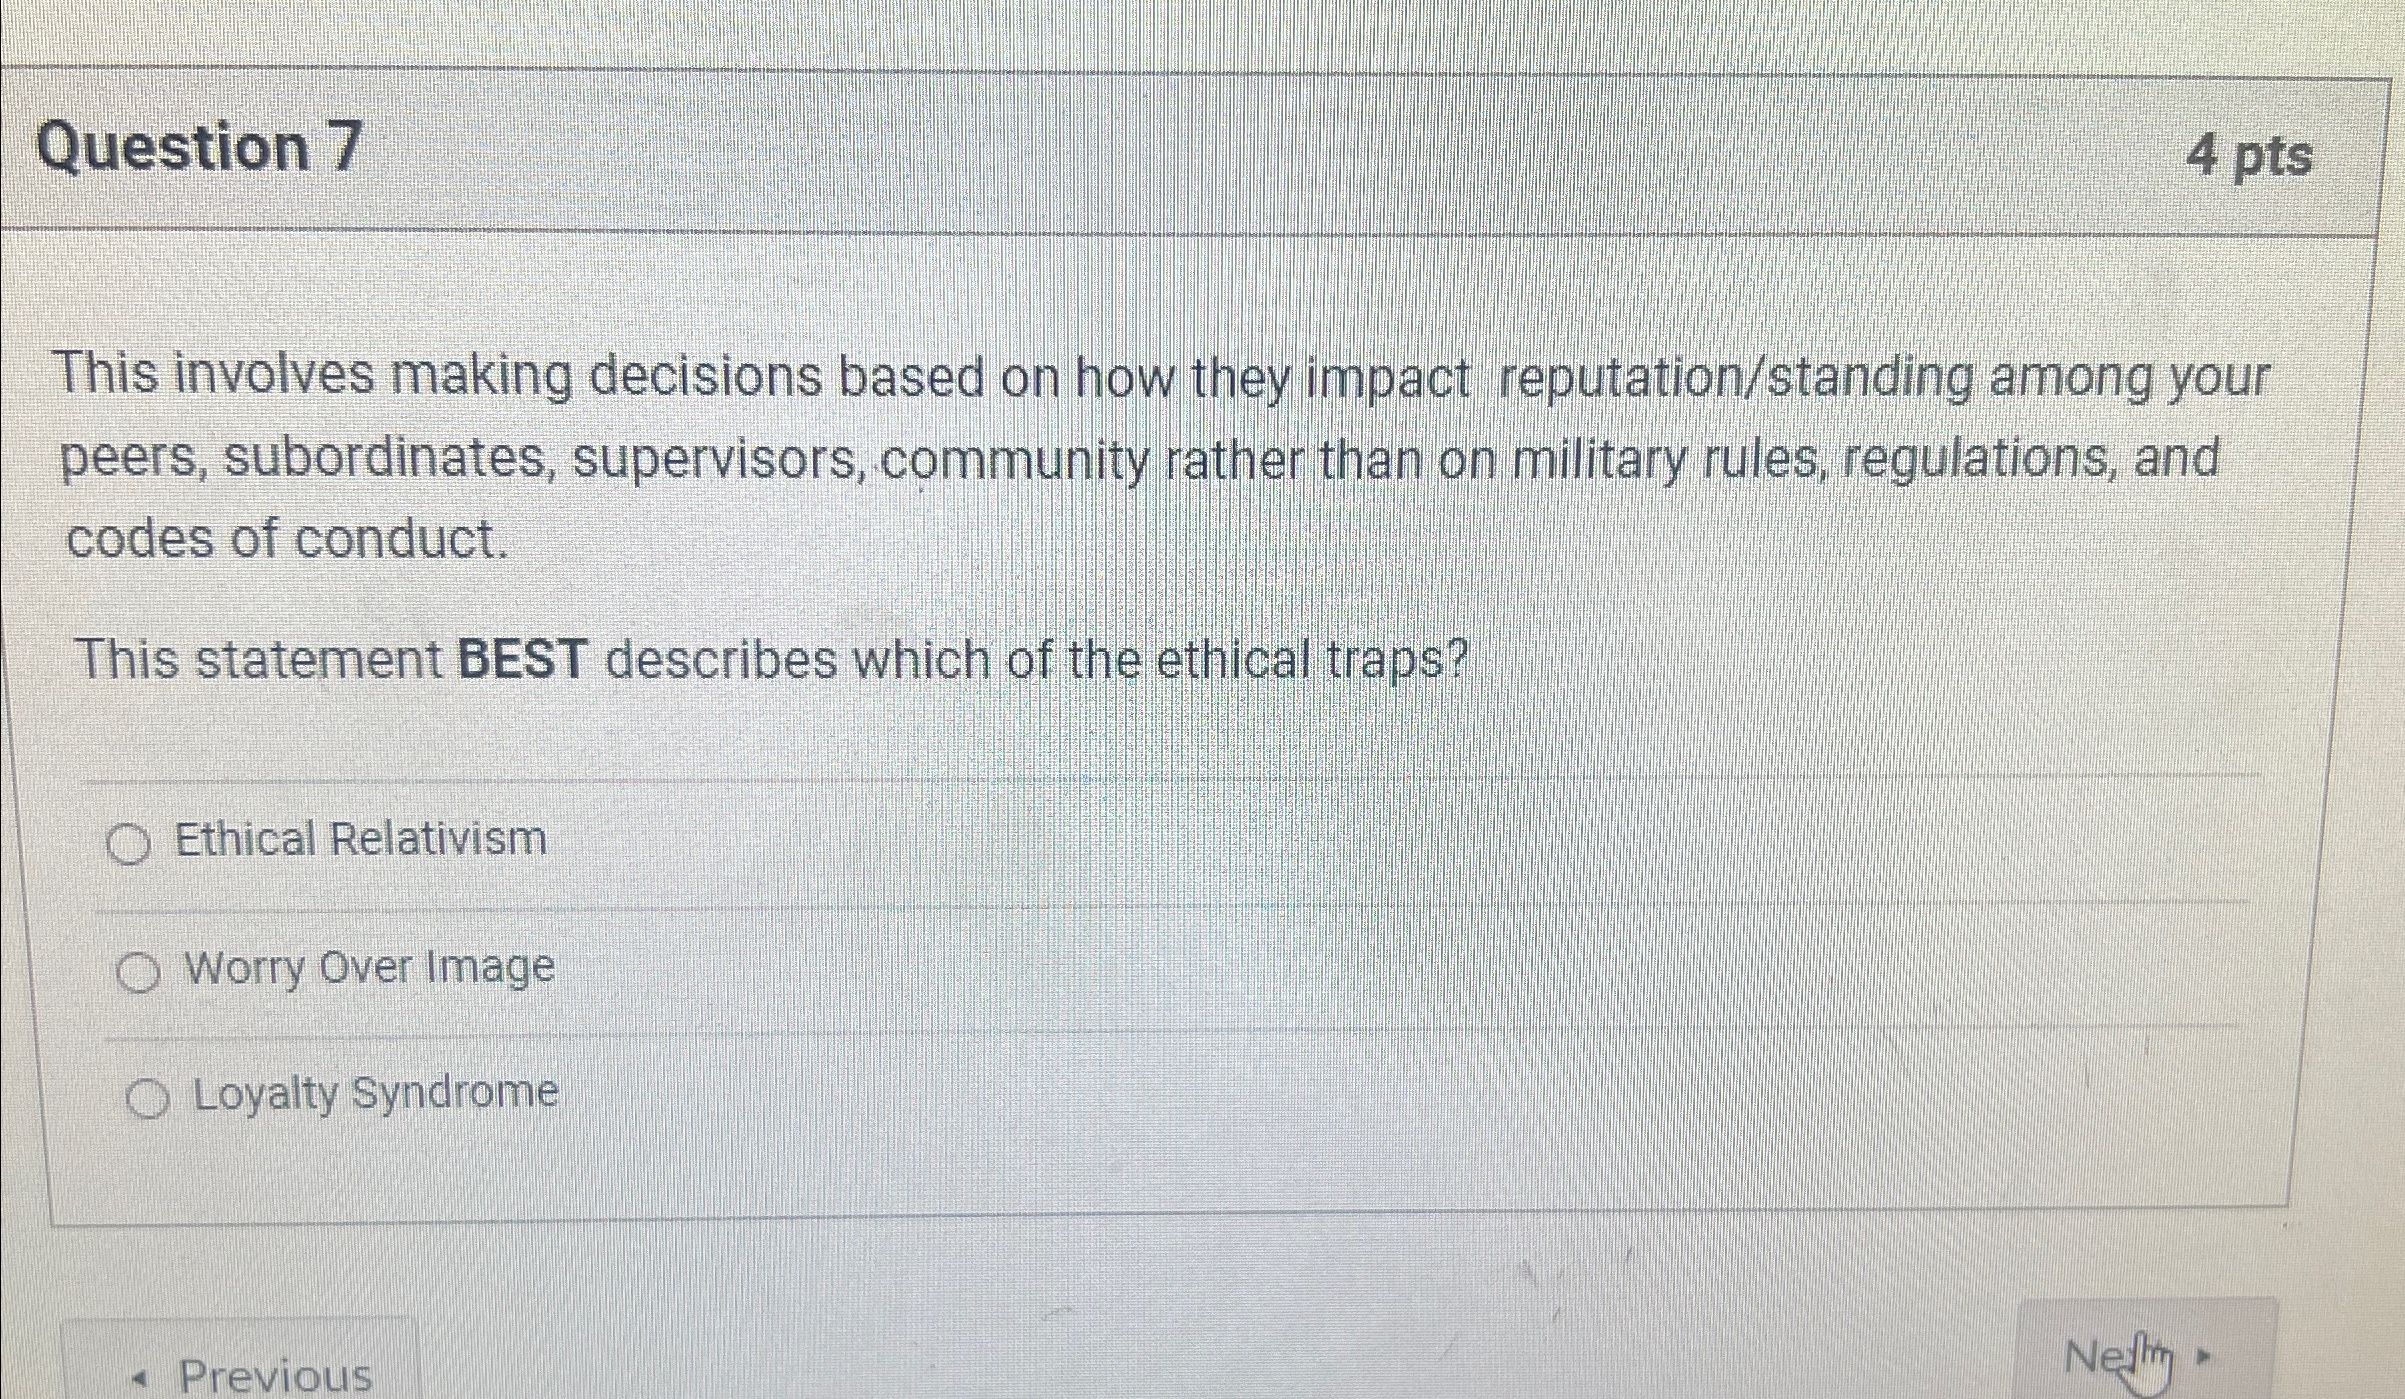Click the bolded BEST word in the question
This screenshot has width=2405, height=1399.
(x=521, y=660)
